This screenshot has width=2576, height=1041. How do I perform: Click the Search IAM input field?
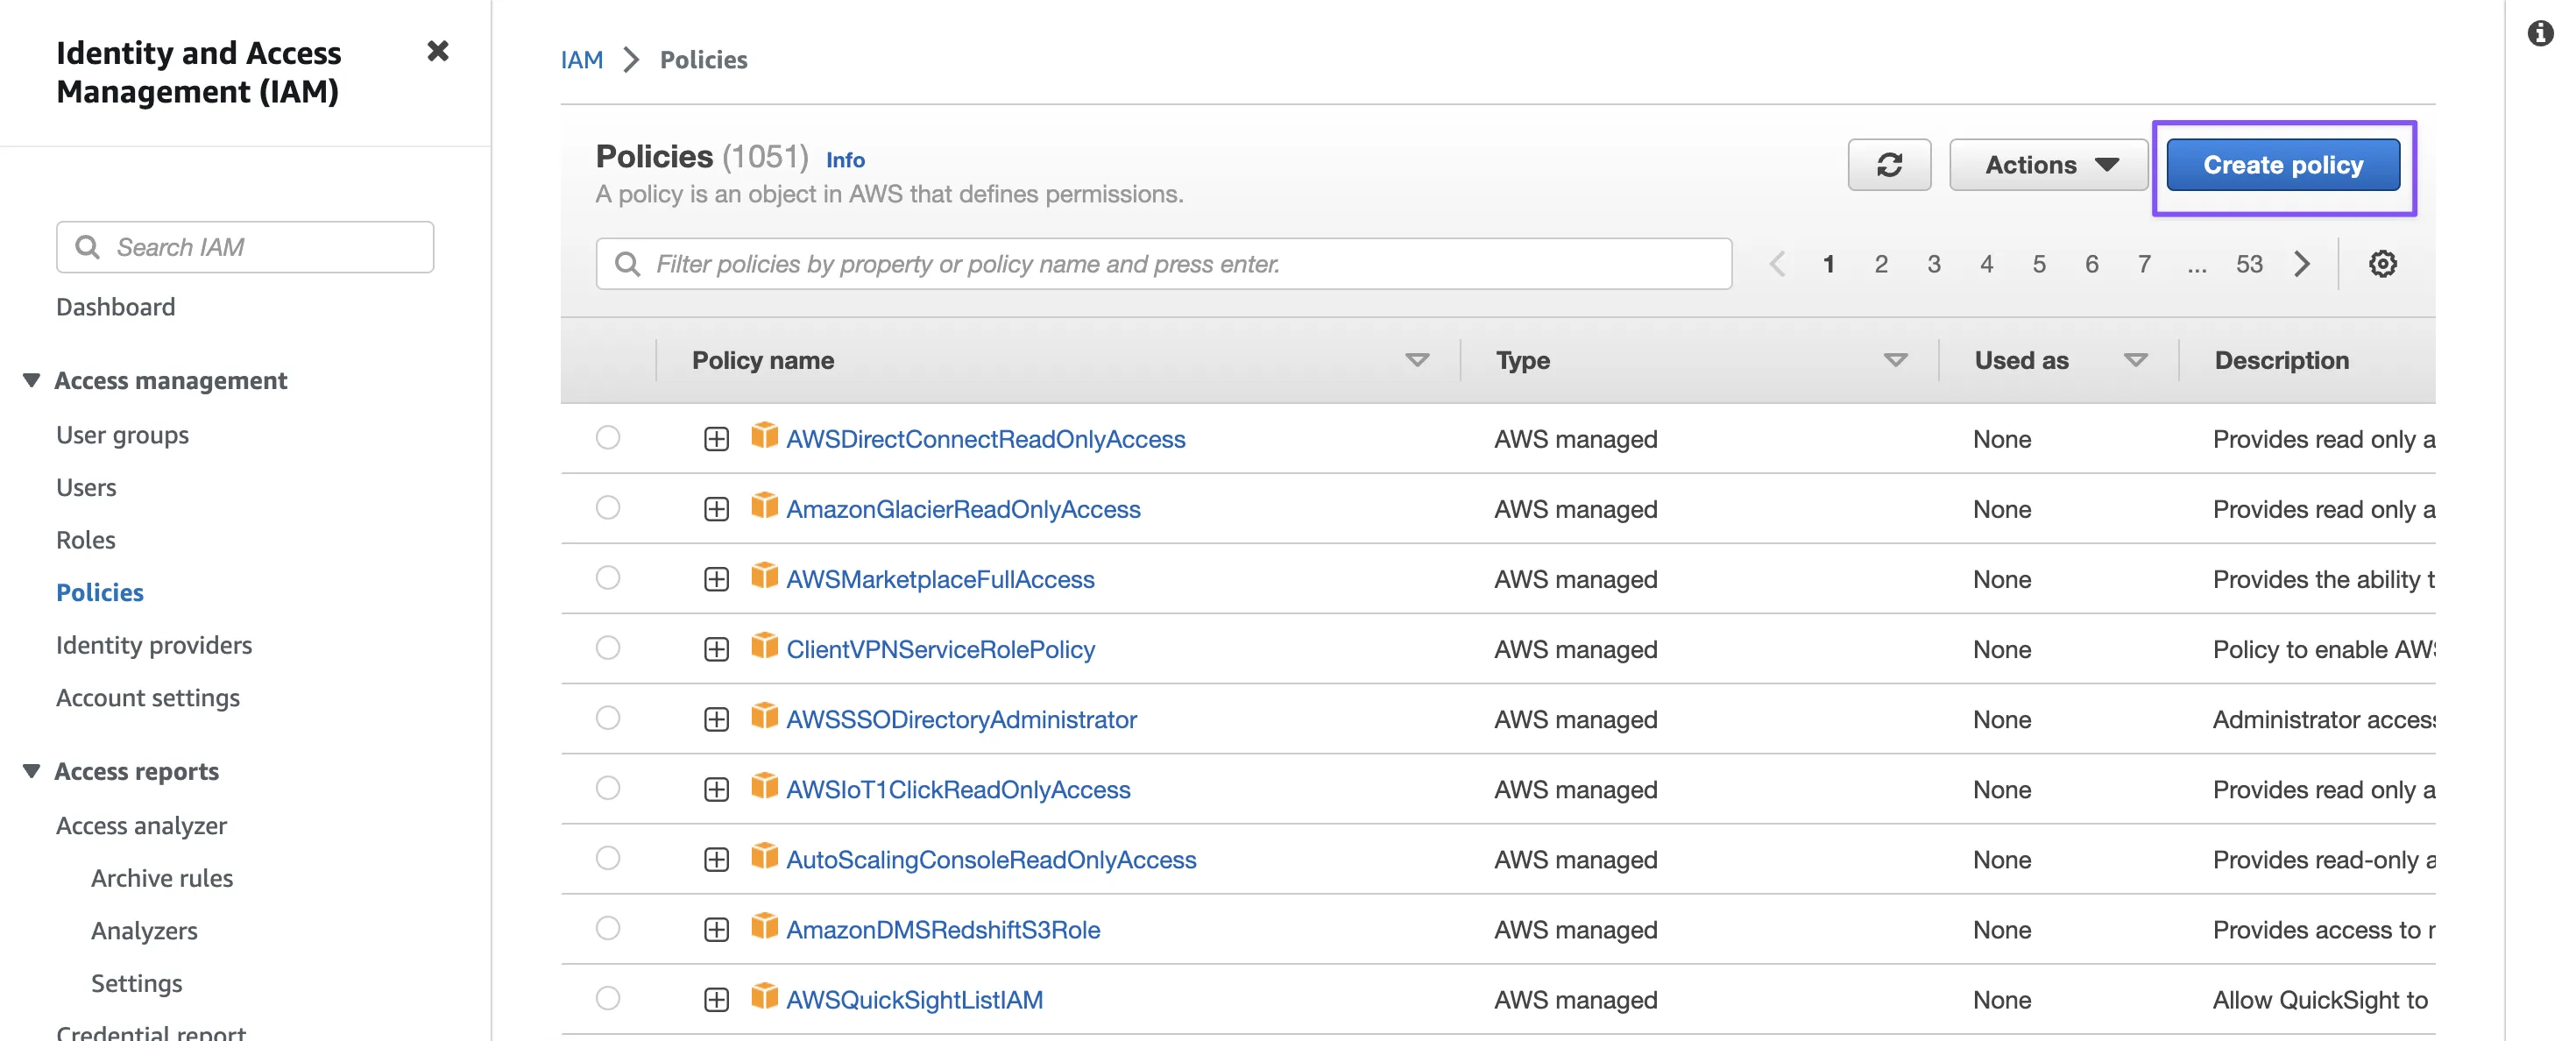coord(260,247)
